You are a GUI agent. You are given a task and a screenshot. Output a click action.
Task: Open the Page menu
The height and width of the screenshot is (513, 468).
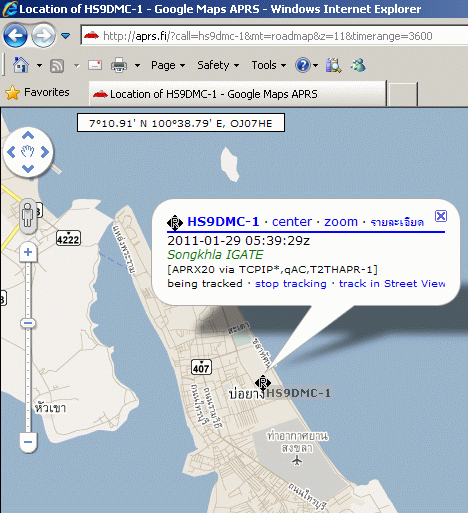click(x=168, y=65)
